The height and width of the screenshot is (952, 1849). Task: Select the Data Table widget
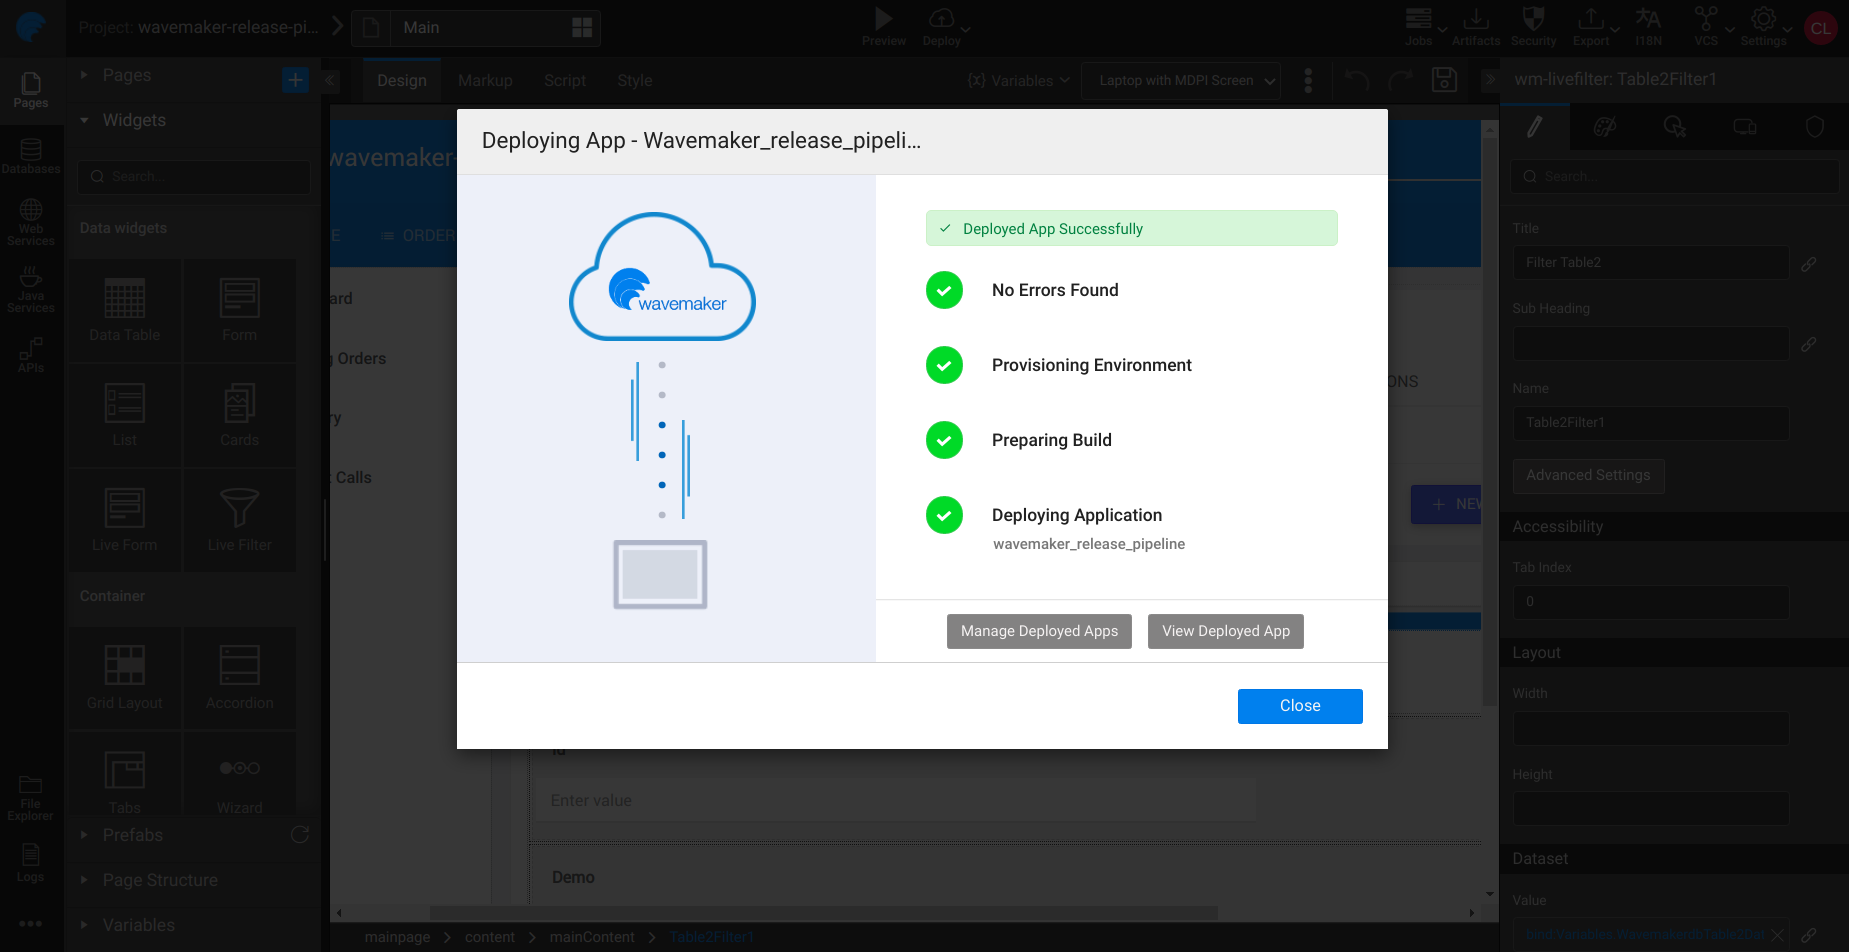pyautogui.click(x=124, y=310)
